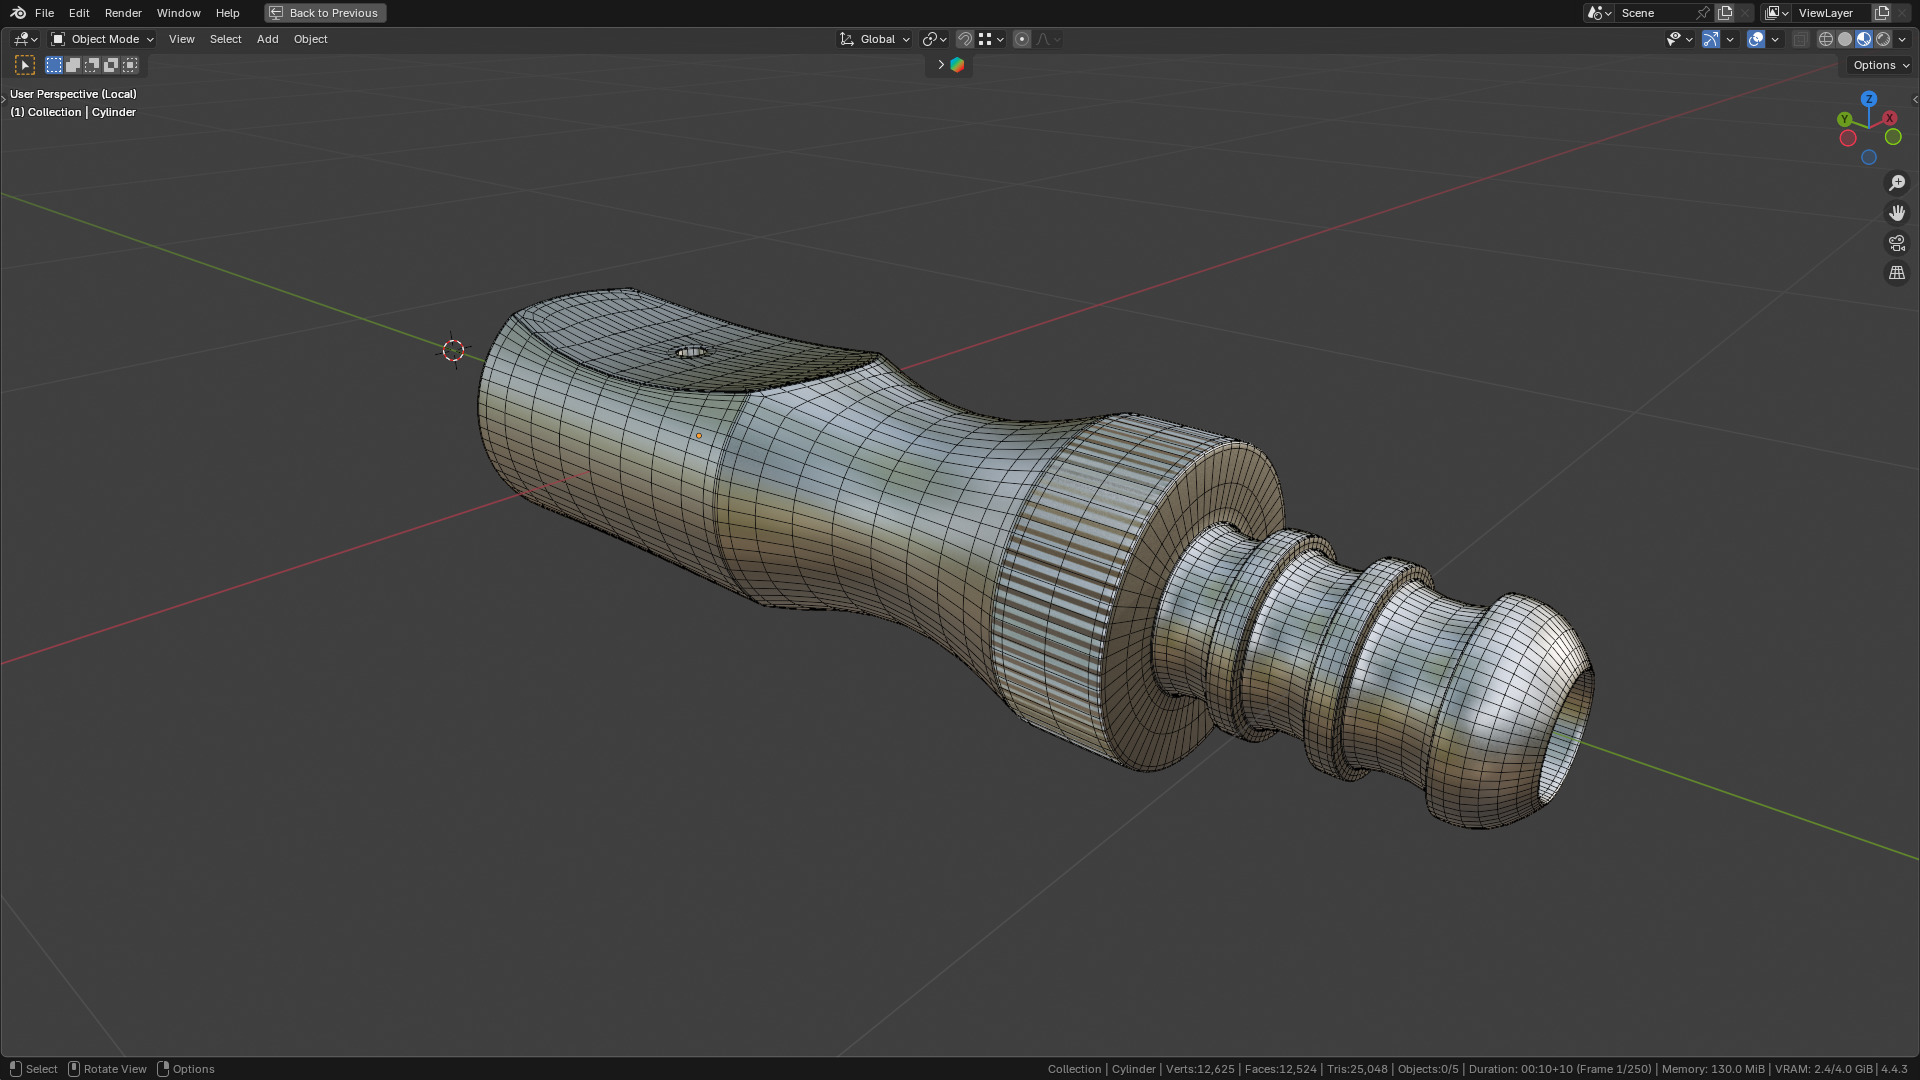Open the viewport View menu
Image resolution: width=1920 pixels, height=1080 pixels.
(181, 39)
